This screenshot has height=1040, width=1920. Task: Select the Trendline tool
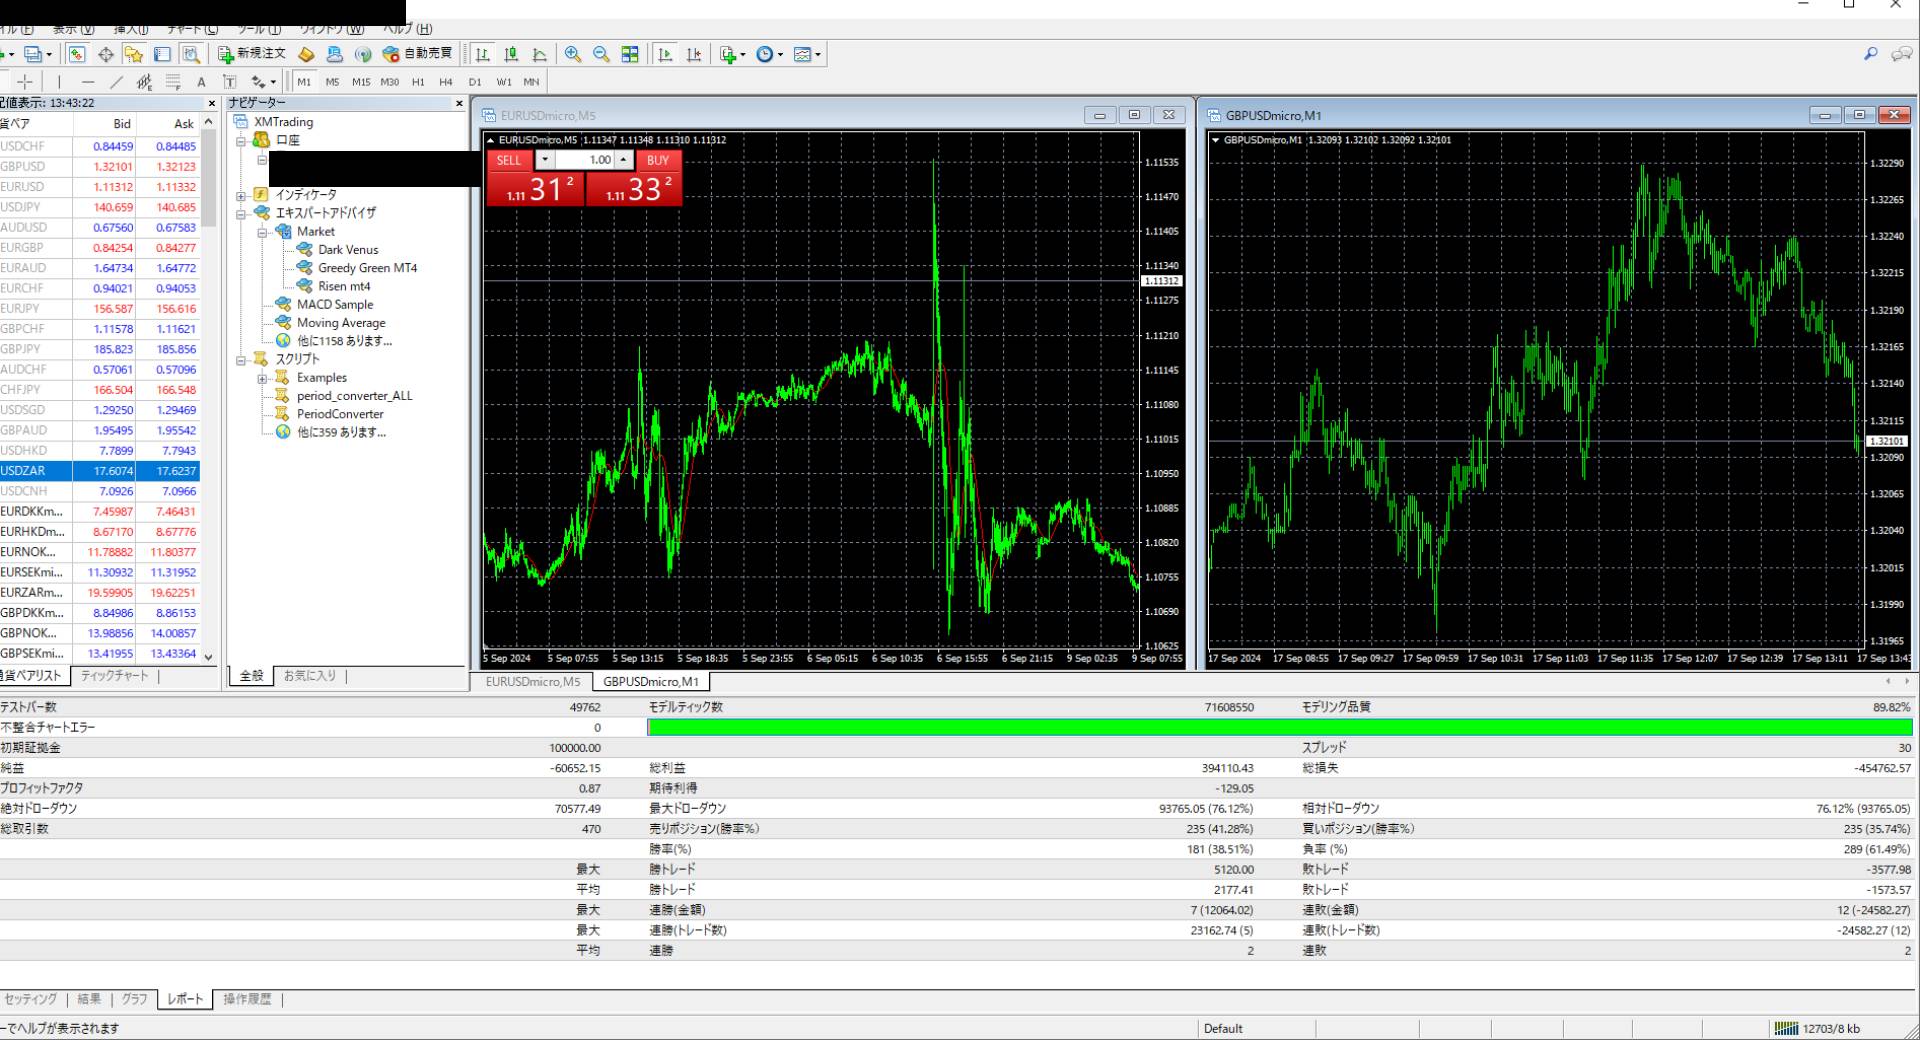pyautogui.click(x=116, y=82)
